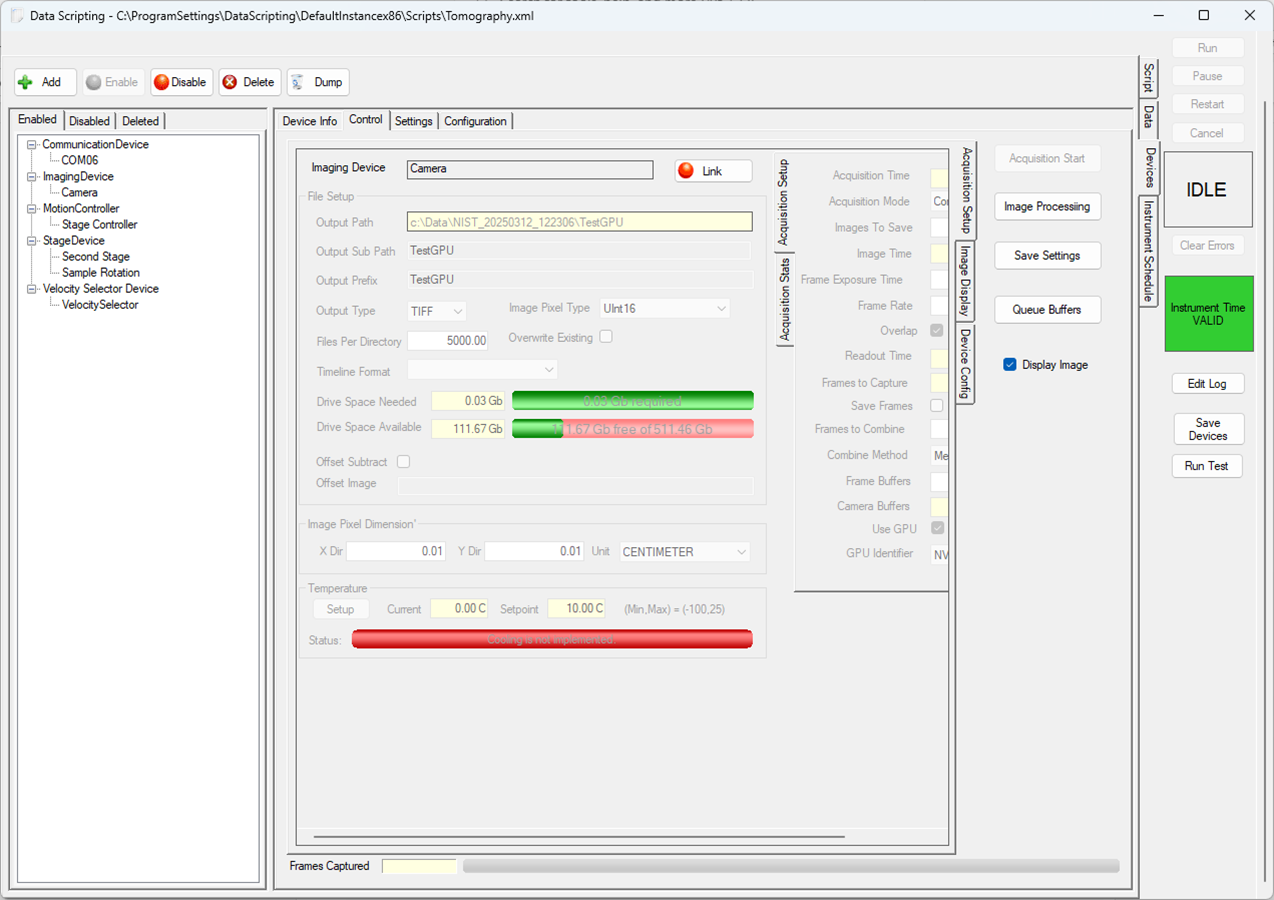Select VelocitySelector in the tree

point(100,305)
